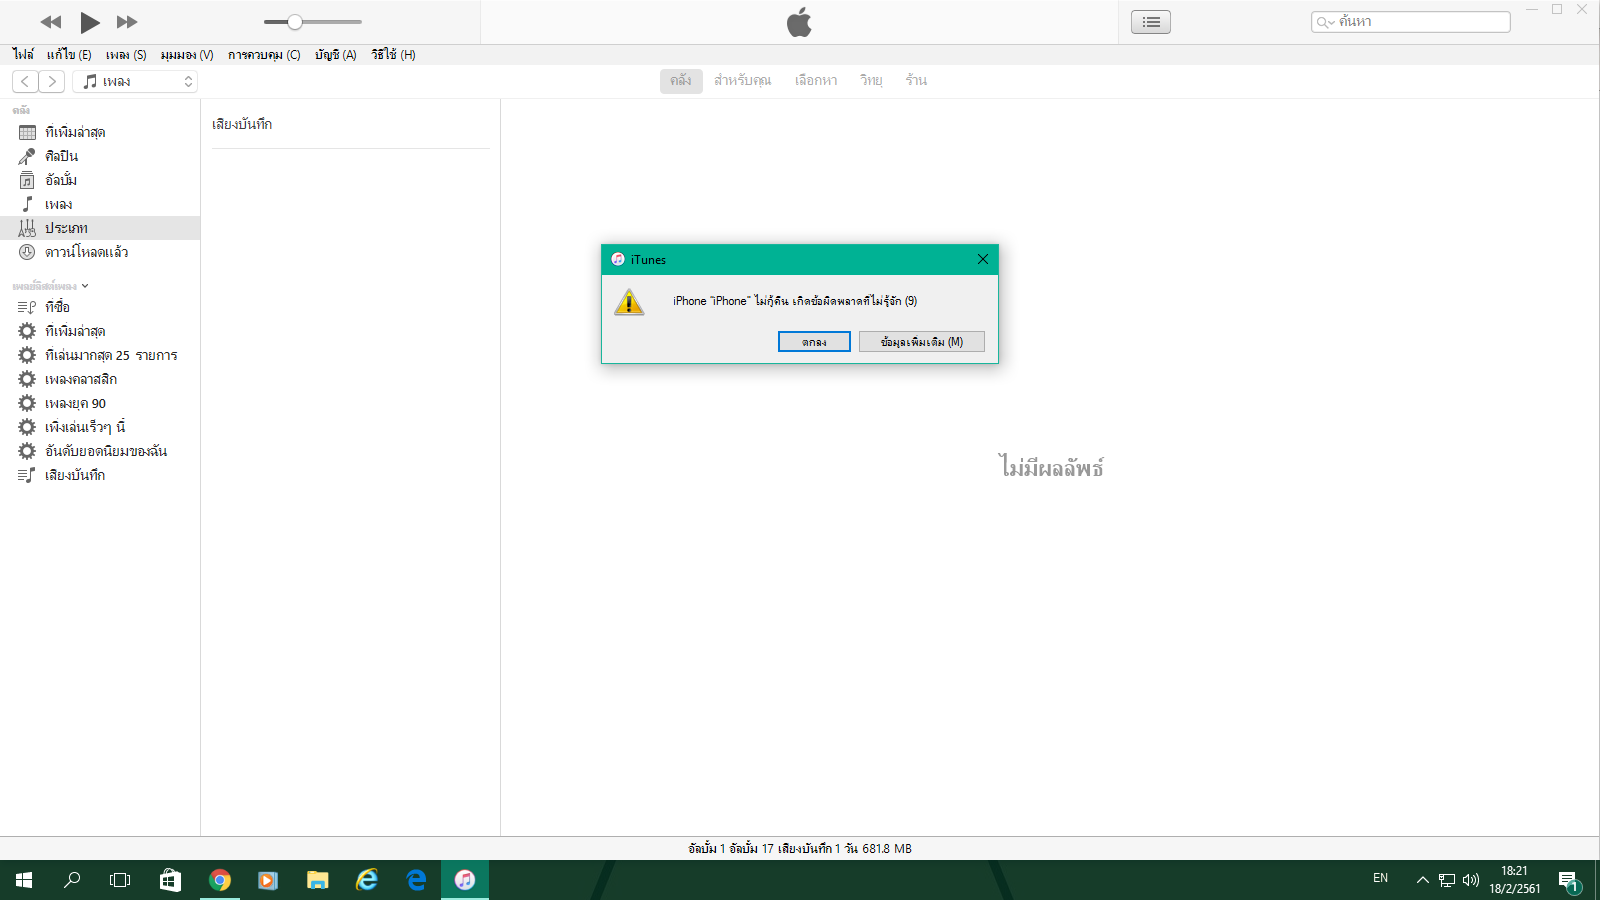Select ที่เพิ่มล่าสุด in the library section
Viewport: 1600px width, 900px height.
pyautogui.click(x=100, y=132)
